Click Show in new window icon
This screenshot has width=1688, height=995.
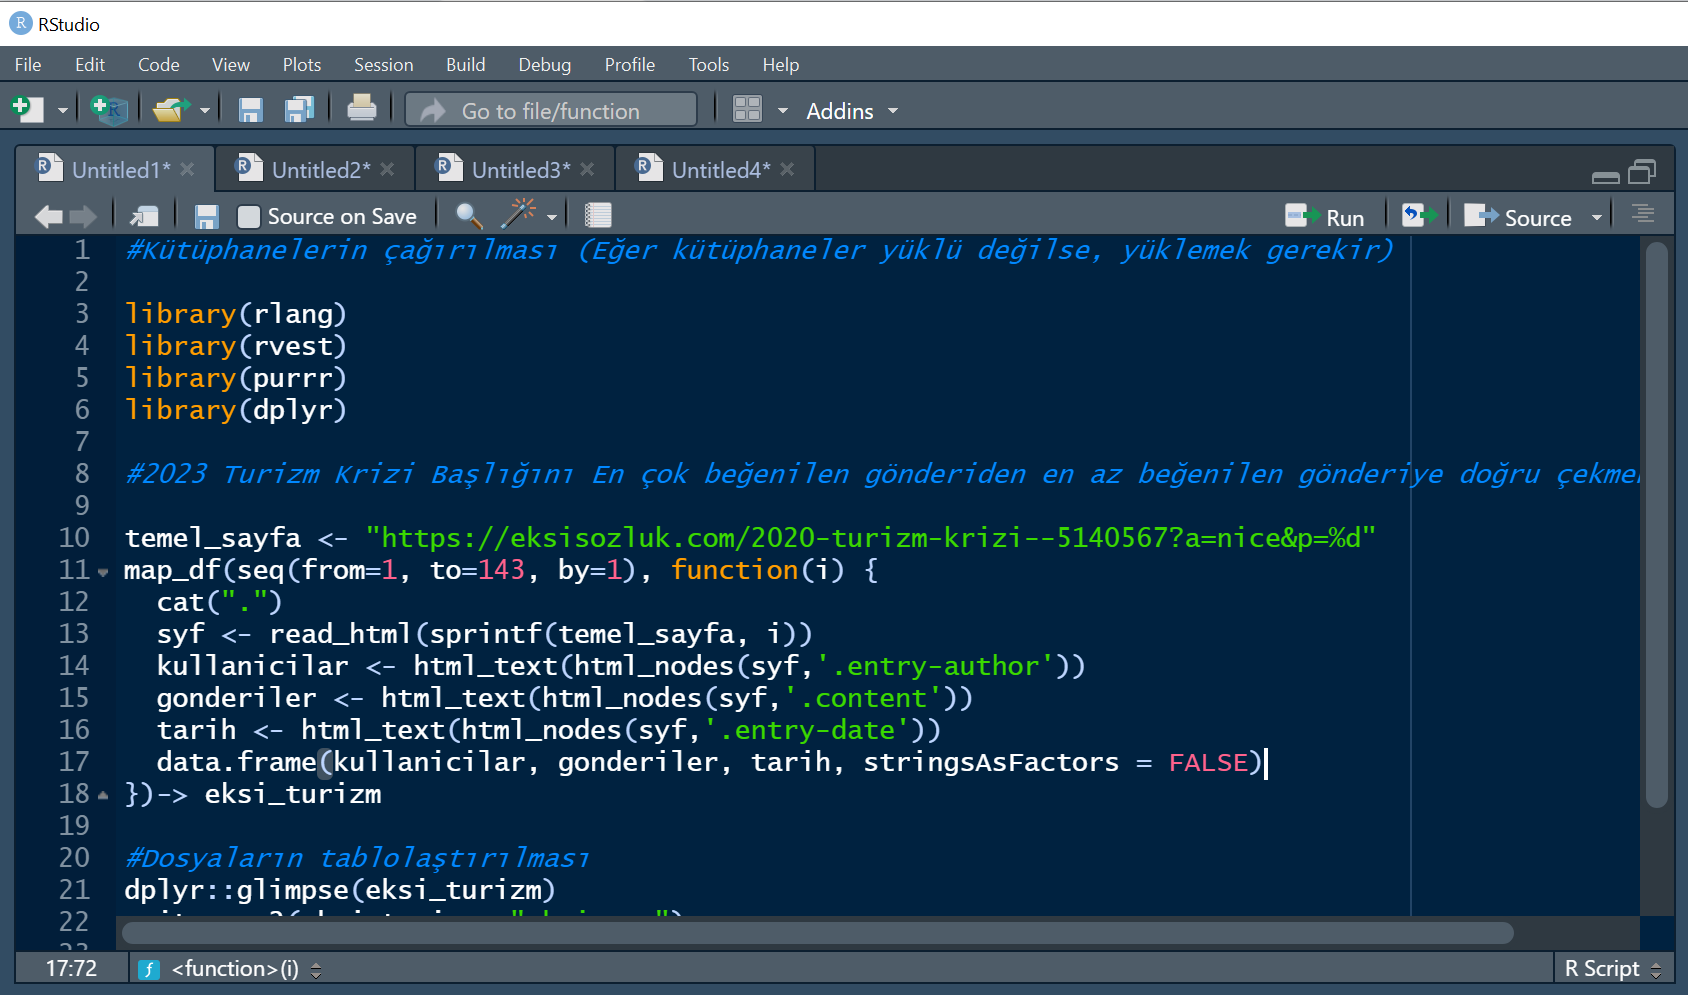tap(144, 216)
